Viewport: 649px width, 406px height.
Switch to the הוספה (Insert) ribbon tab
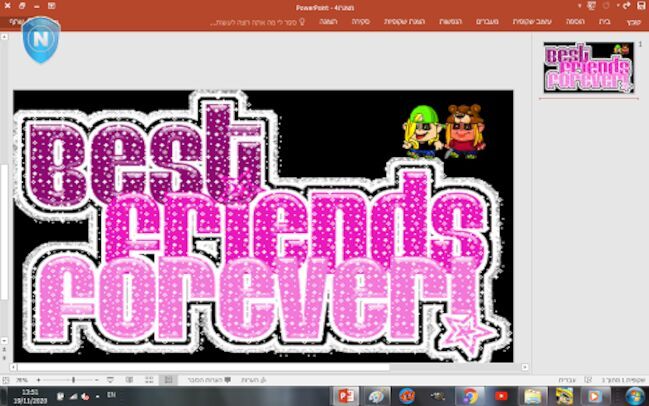(x=575, y=21)
